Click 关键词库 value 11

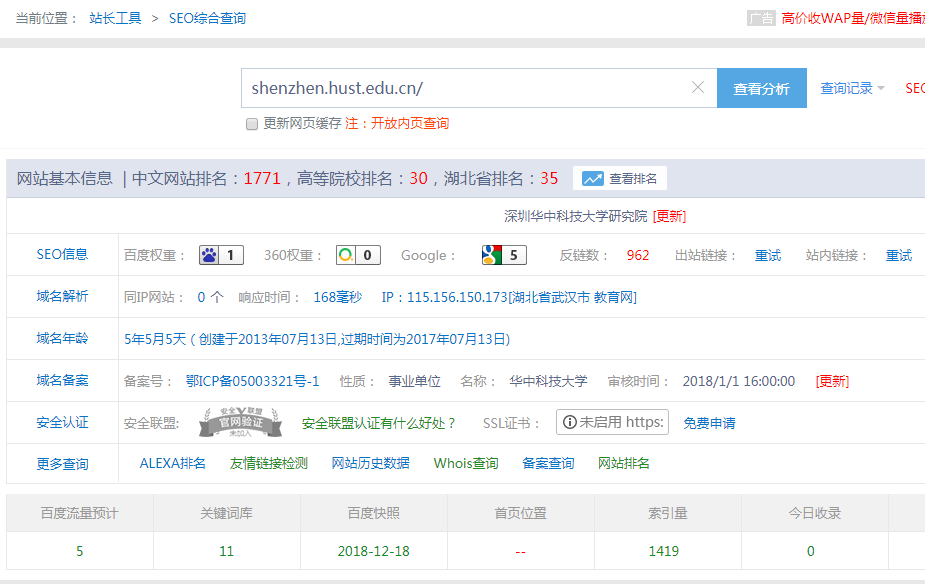click(227, 551)
